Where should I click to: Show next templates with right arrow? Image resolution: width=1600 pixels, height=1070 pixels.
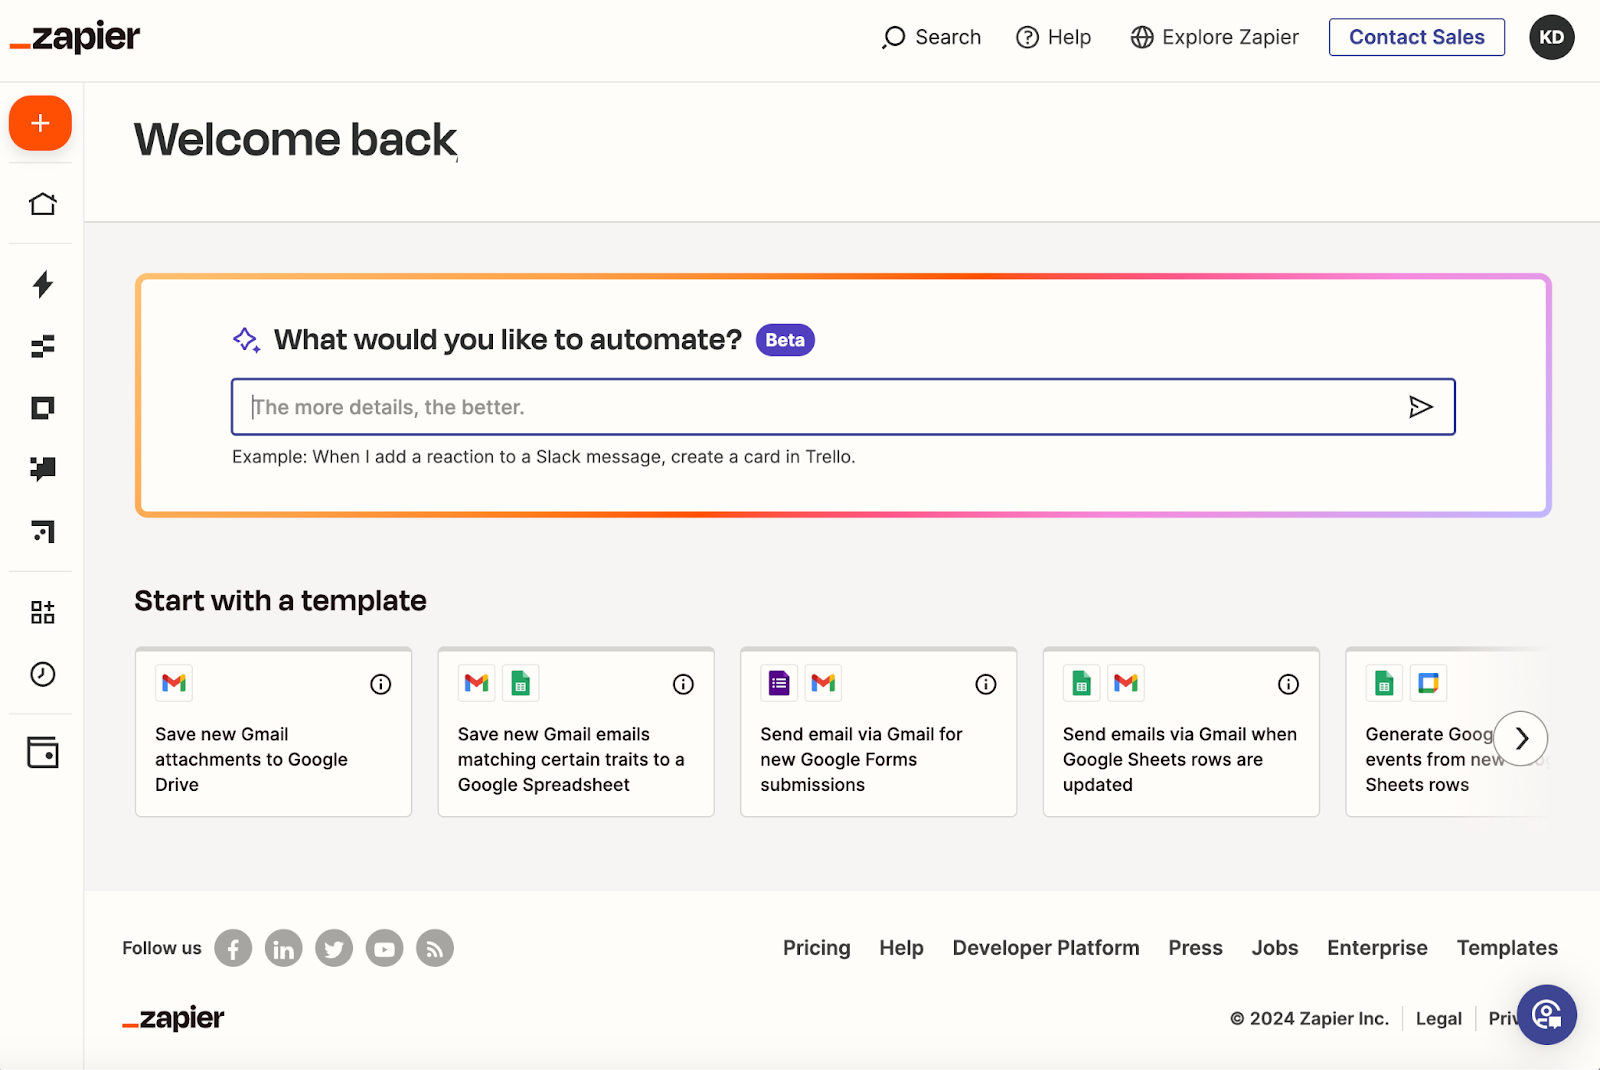click(1521, 738)
